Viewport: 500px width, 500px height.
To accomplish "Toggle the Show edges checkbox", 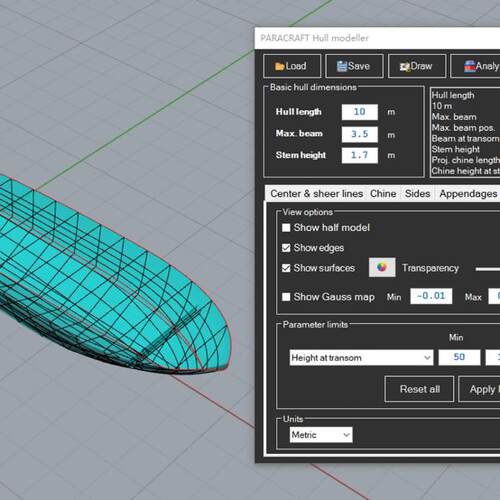I will [286, 248].
